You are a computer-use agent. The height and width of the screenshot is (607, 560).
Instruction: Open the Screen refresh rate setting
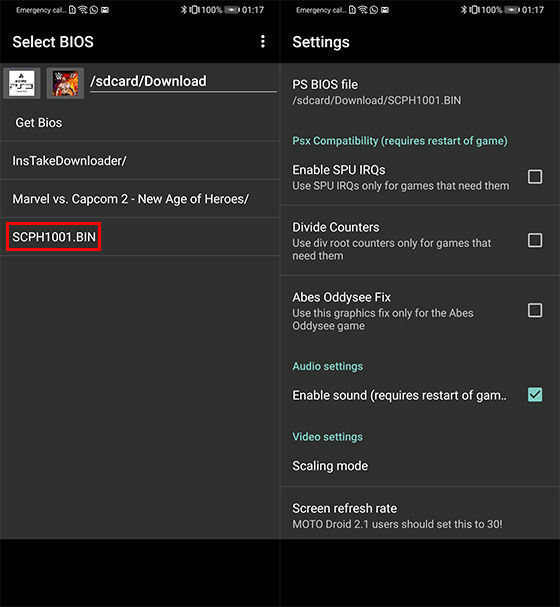420,515
